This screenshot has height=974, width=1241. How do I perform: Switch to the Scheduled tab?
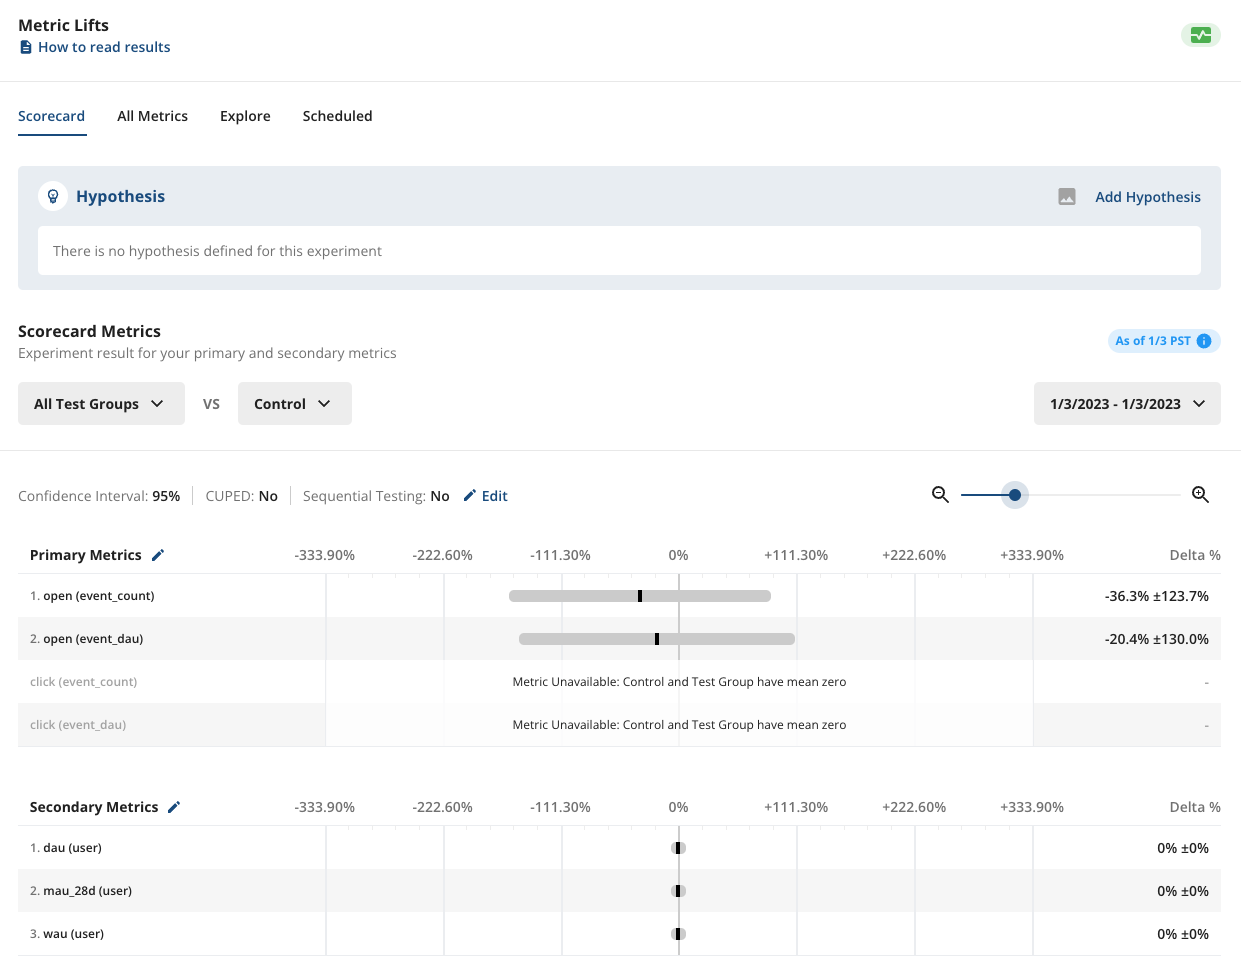(337, 115)
